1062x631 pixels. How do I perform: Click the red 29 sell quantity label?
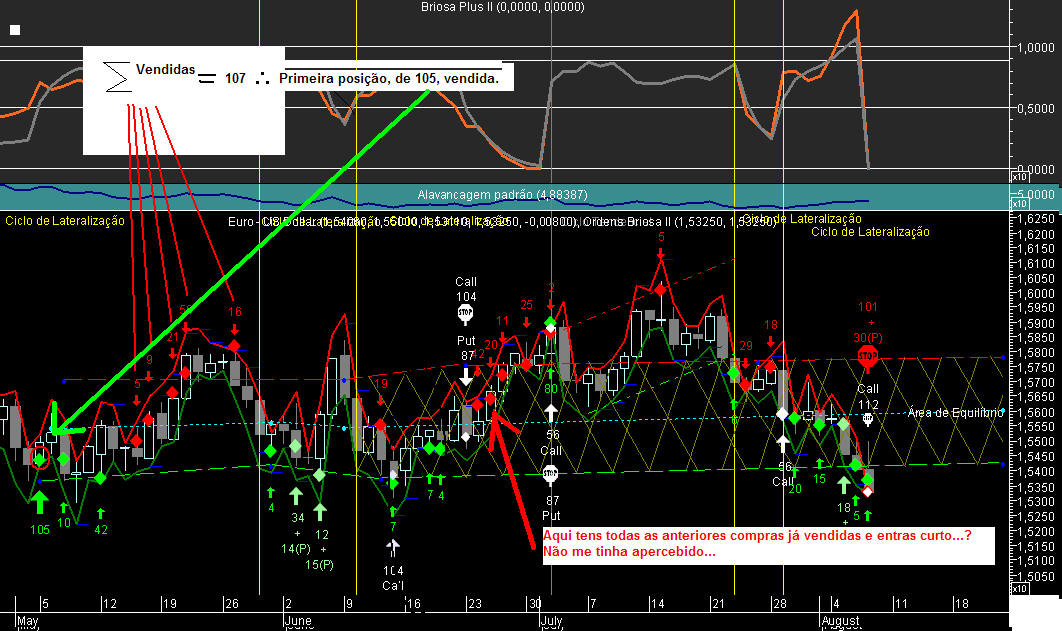tap(746, 346)
